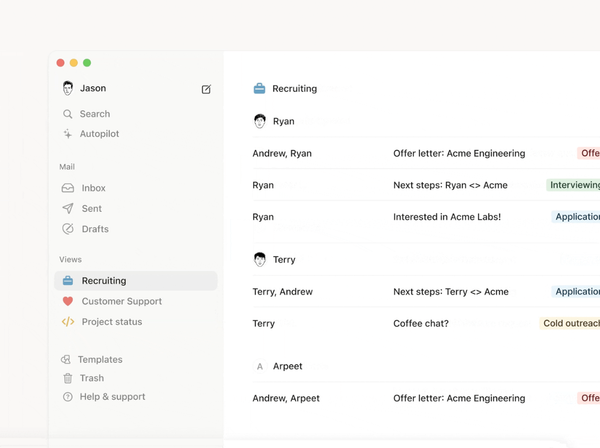Screen dimensions: 600x448
Task: Click the Search magnifier icon
Action: coord(67,114)
